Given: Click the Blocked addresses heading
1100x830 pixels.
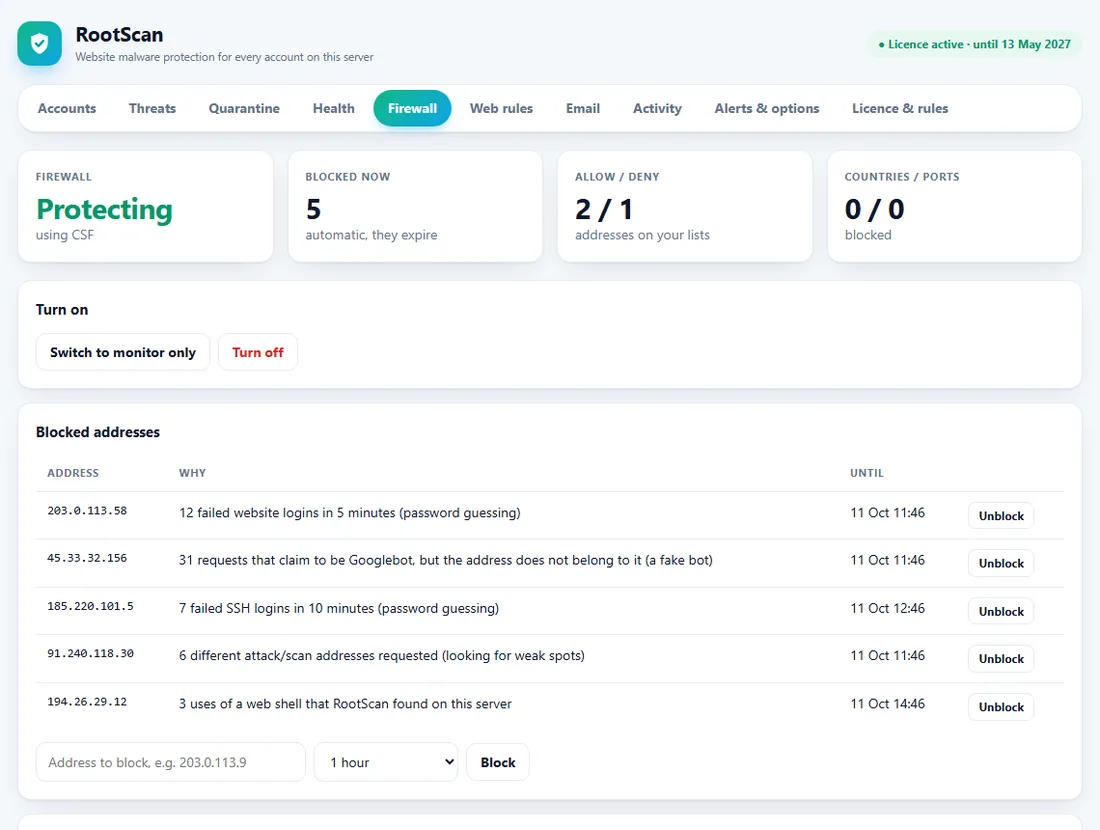Looking at the screenshot, I should pos(98,432).
